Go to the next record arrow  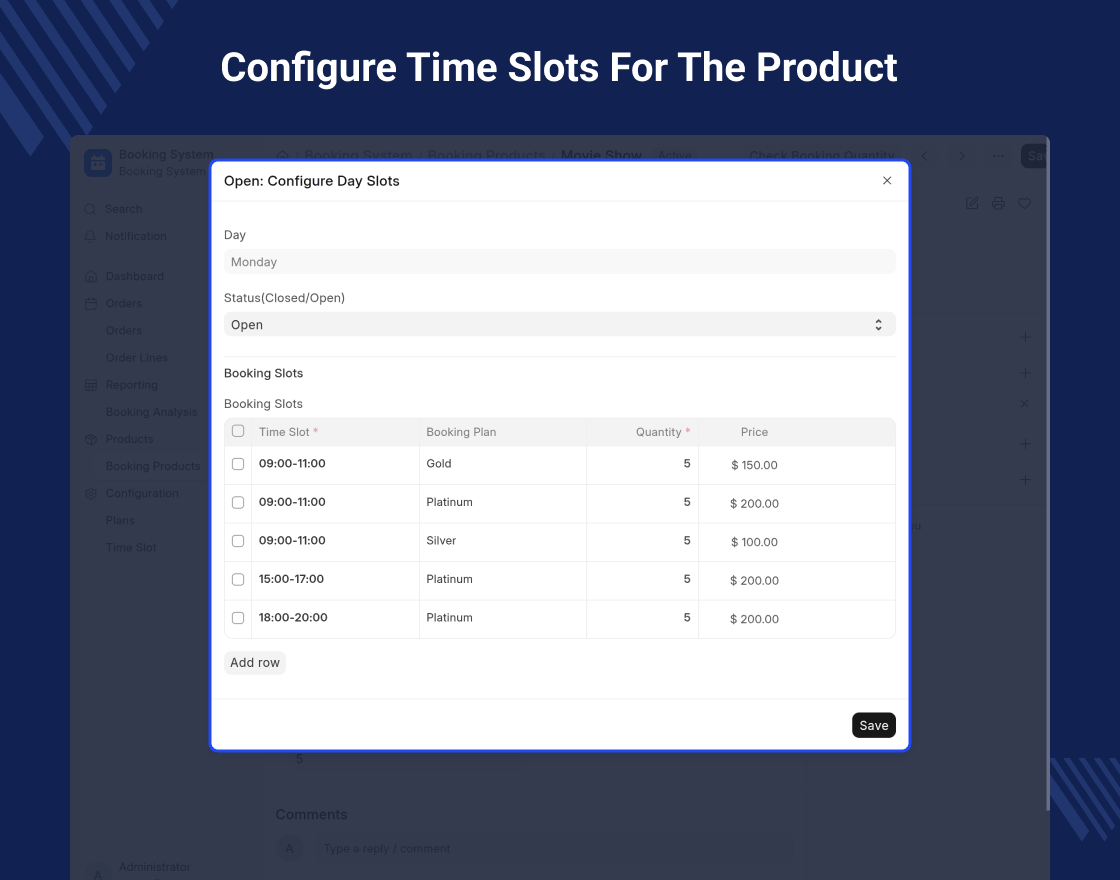click(x=961, y=156)
